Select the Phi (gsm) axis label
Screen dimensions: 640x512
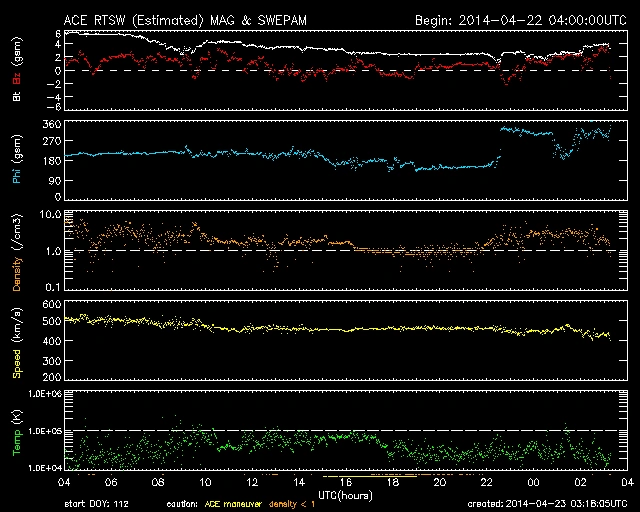tap(17, 160)
